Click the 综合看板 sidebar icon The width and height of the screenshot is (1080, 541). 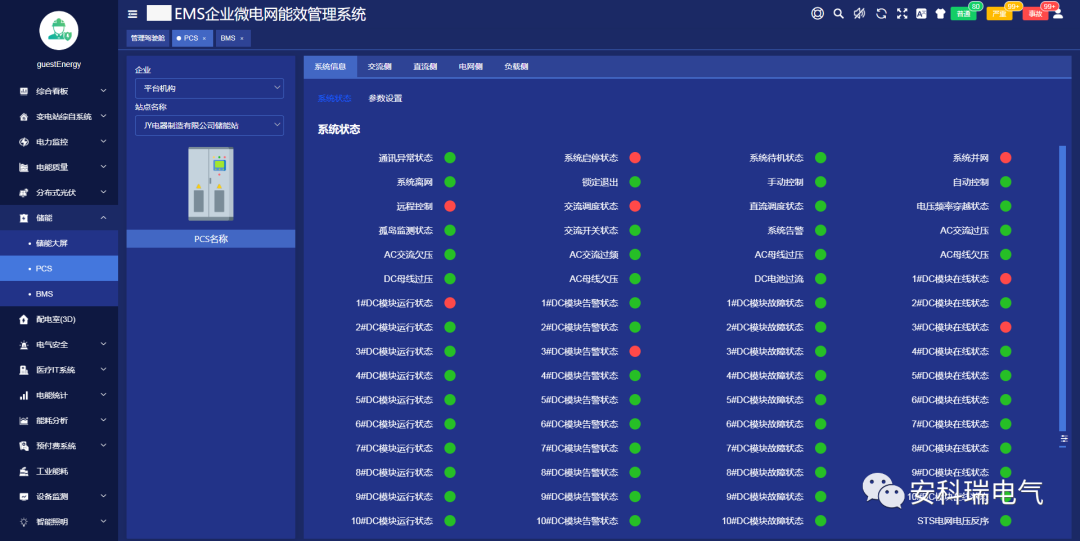(23, 91)
